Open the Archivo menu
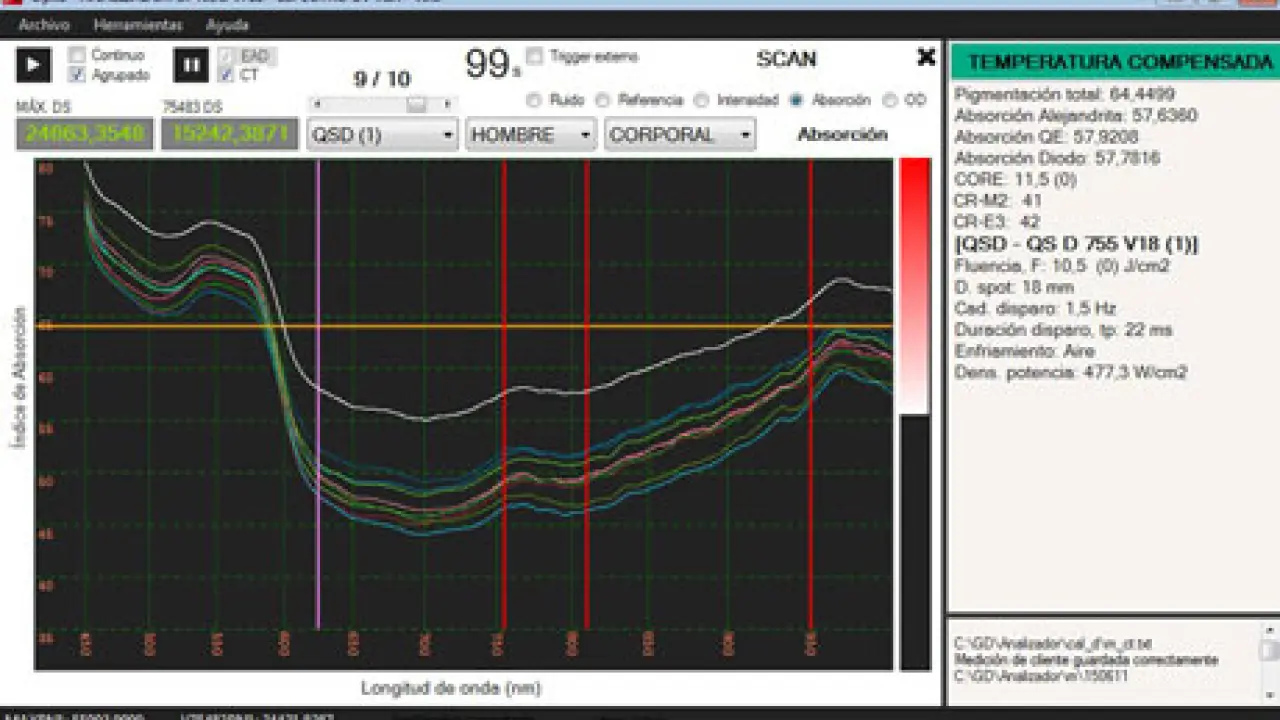 coord(44,25)
